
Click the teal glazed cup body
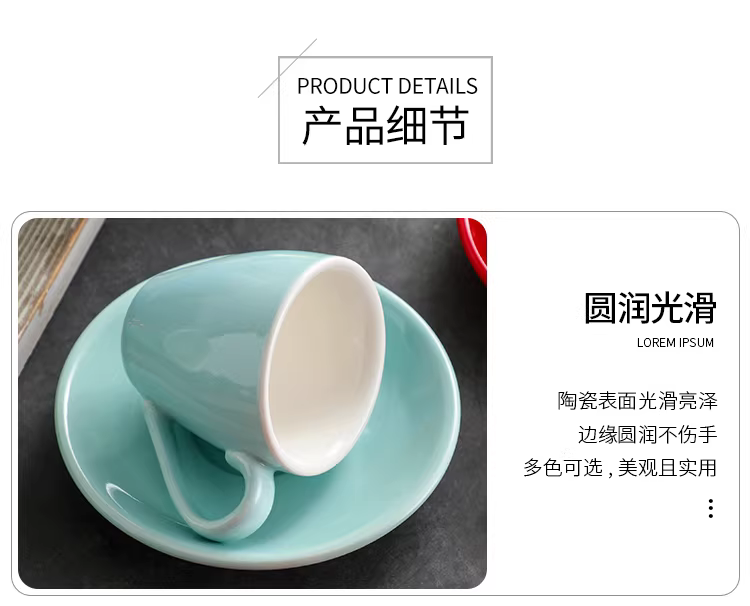pos(201,344)
